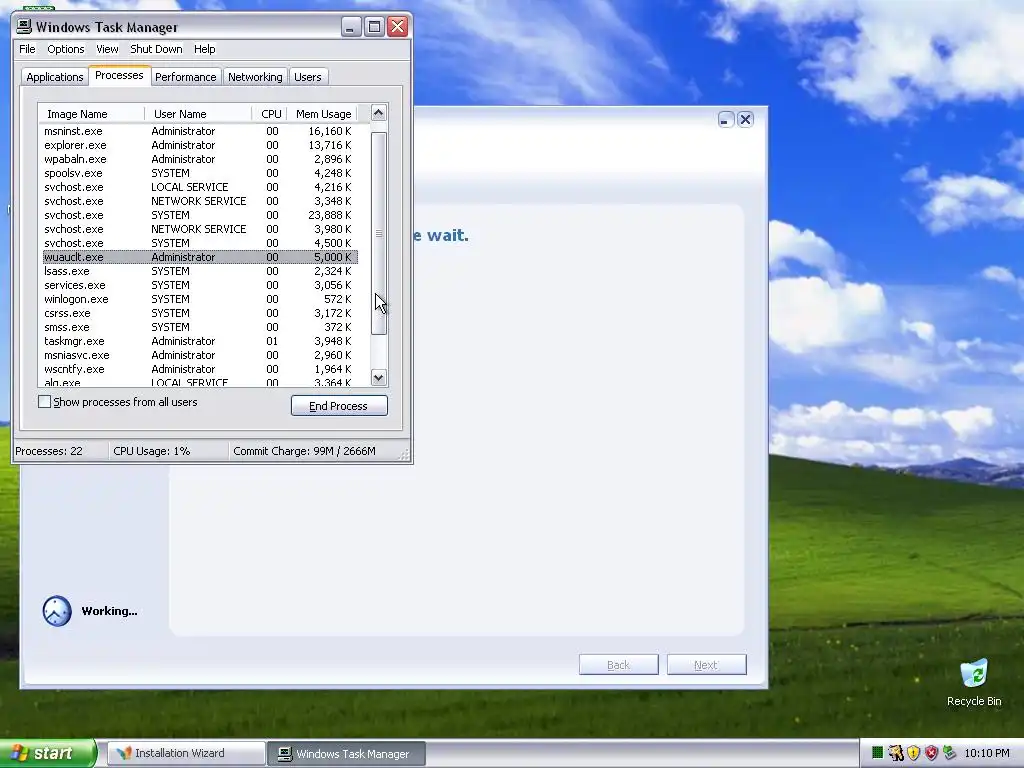The width and height of the screenshot is (1024, 768).
Task: Select the explorer.exe process row
Action: [x=200, y=145]
